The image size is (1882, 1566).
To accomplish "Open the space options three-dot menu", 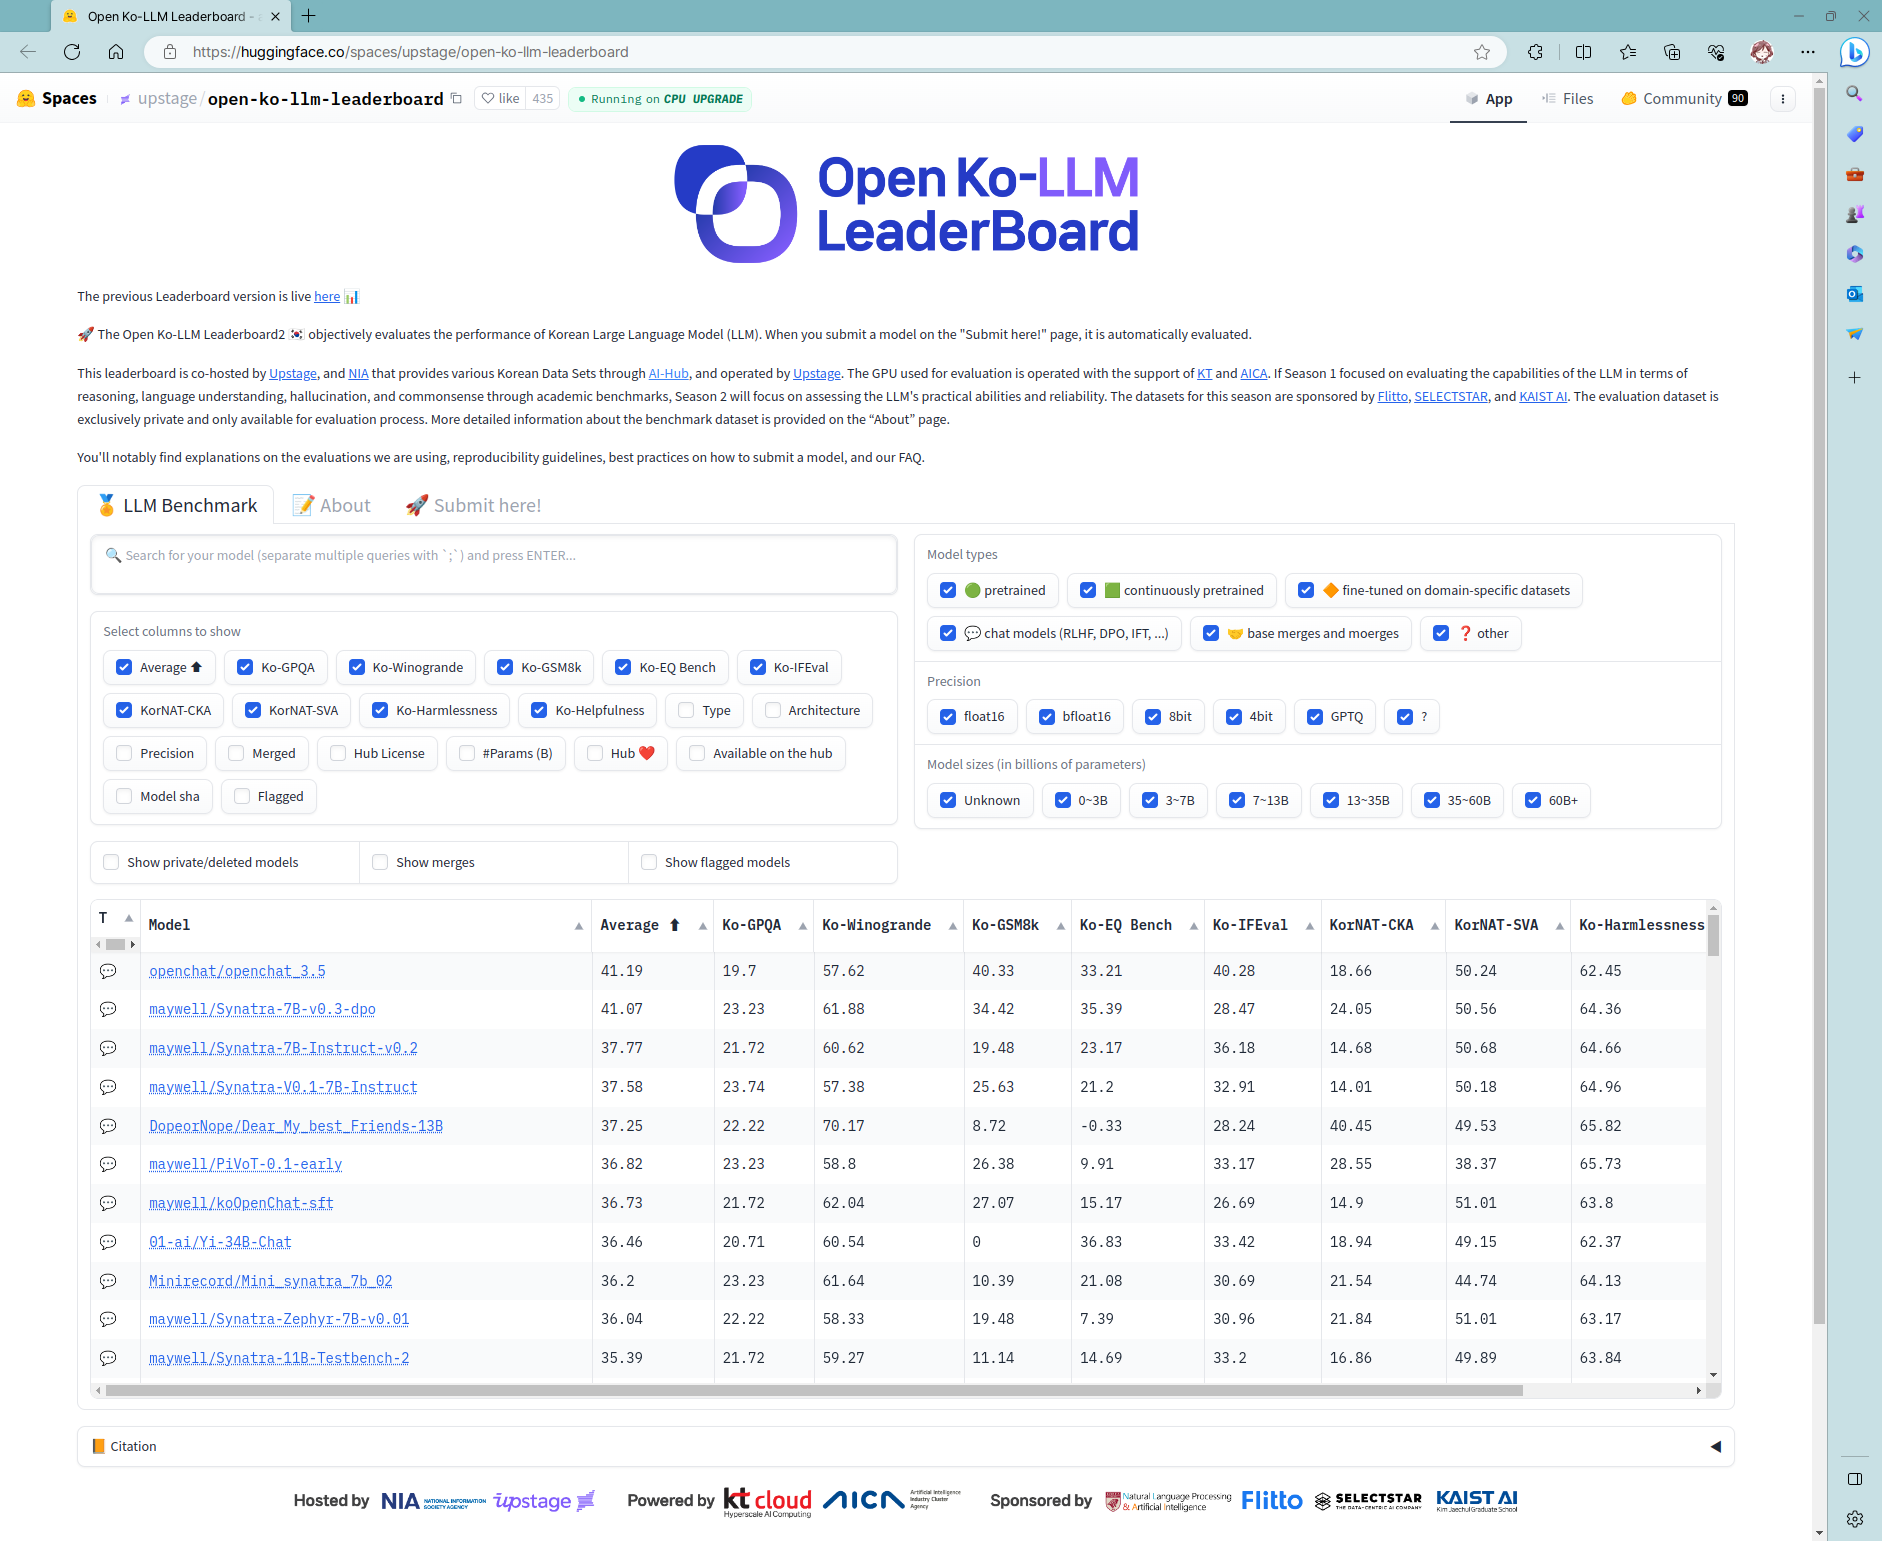I will pos(1783,99).
